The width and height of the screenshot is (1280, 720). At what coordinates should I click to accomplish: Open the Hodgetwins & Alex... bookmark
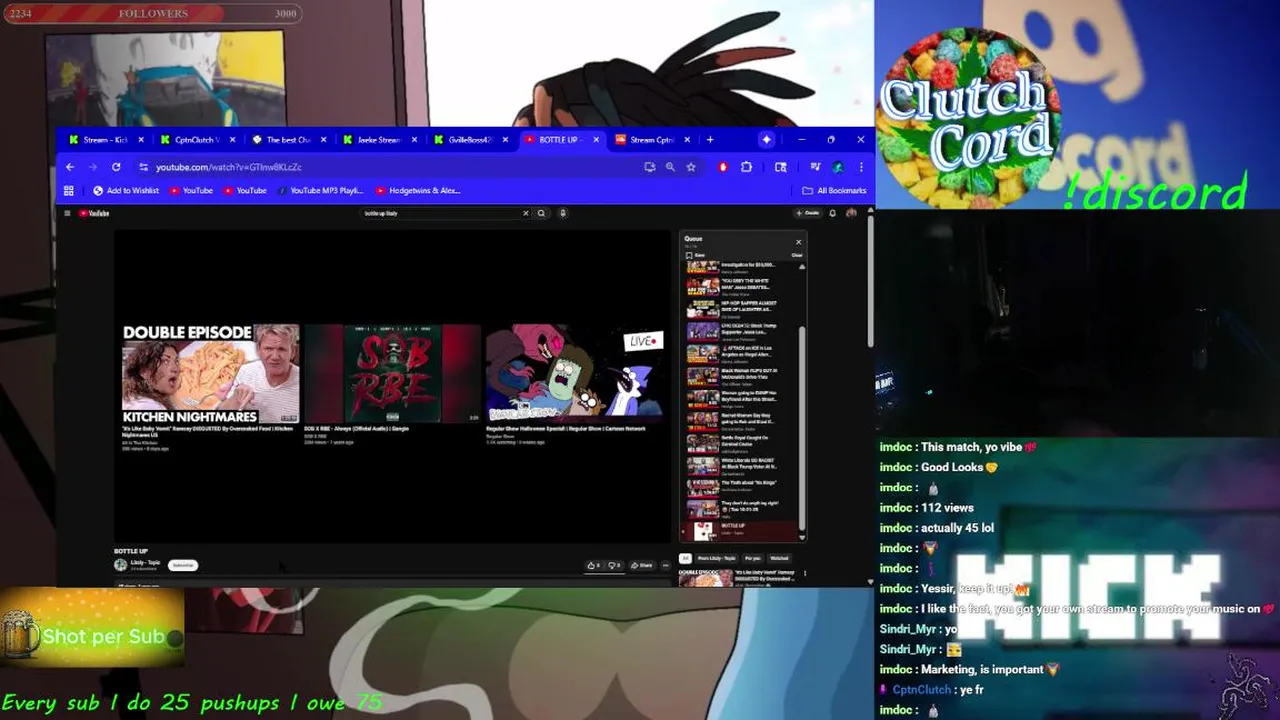418,190
